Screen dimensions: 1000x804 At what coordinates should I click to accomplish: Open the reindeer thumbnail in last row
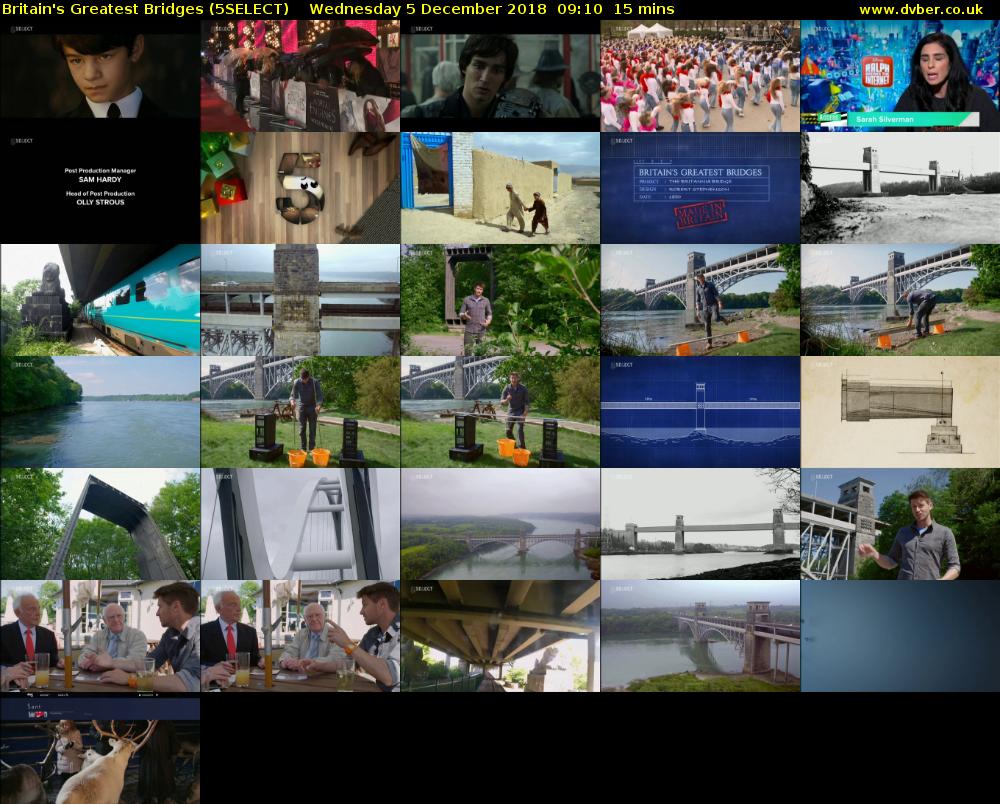pos(100,750)
